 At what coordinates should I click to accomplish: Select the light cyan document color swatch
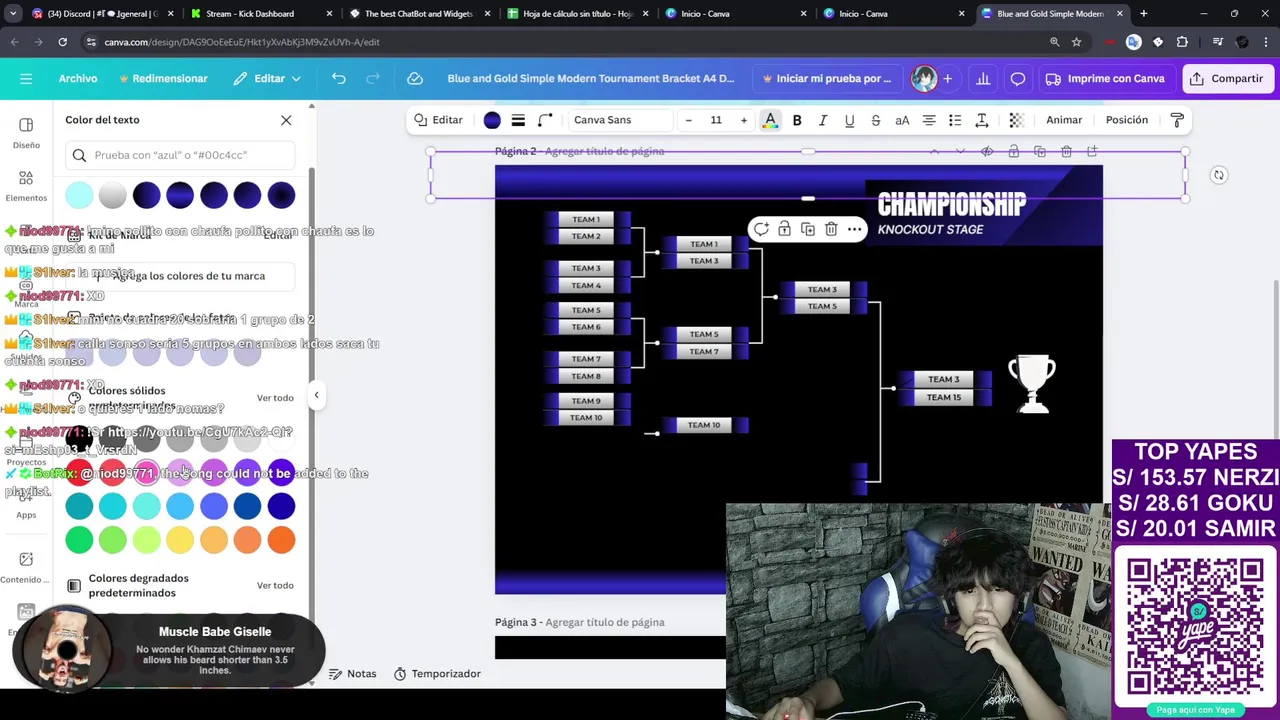[x=79, y=195]
